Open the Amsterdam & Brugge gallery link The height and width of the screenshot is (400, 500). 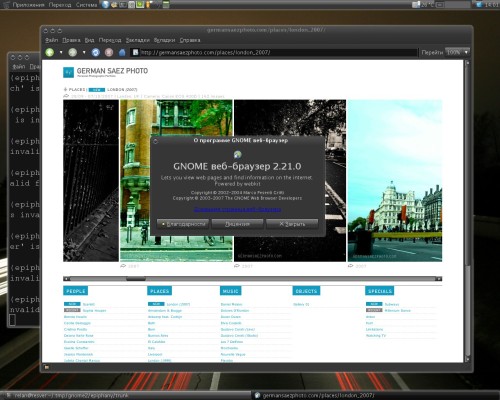165,311
